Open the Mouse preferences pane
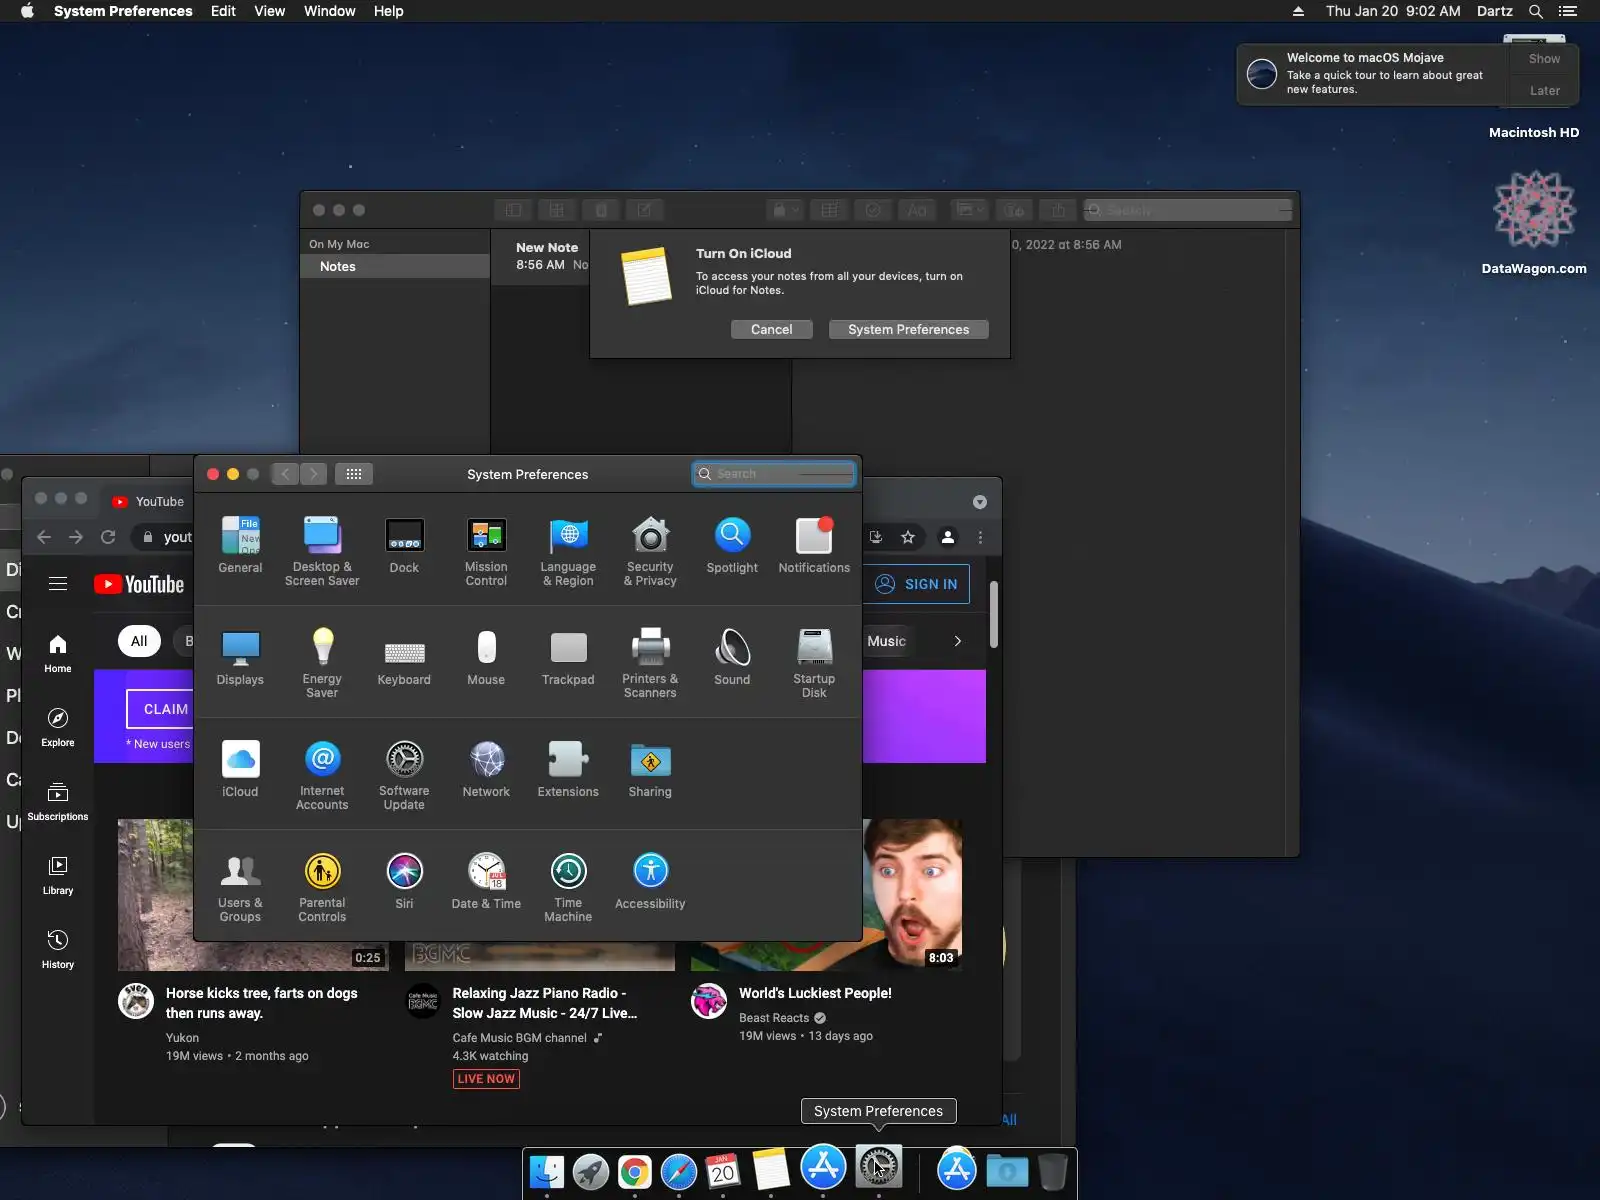 tap(486, 657)
